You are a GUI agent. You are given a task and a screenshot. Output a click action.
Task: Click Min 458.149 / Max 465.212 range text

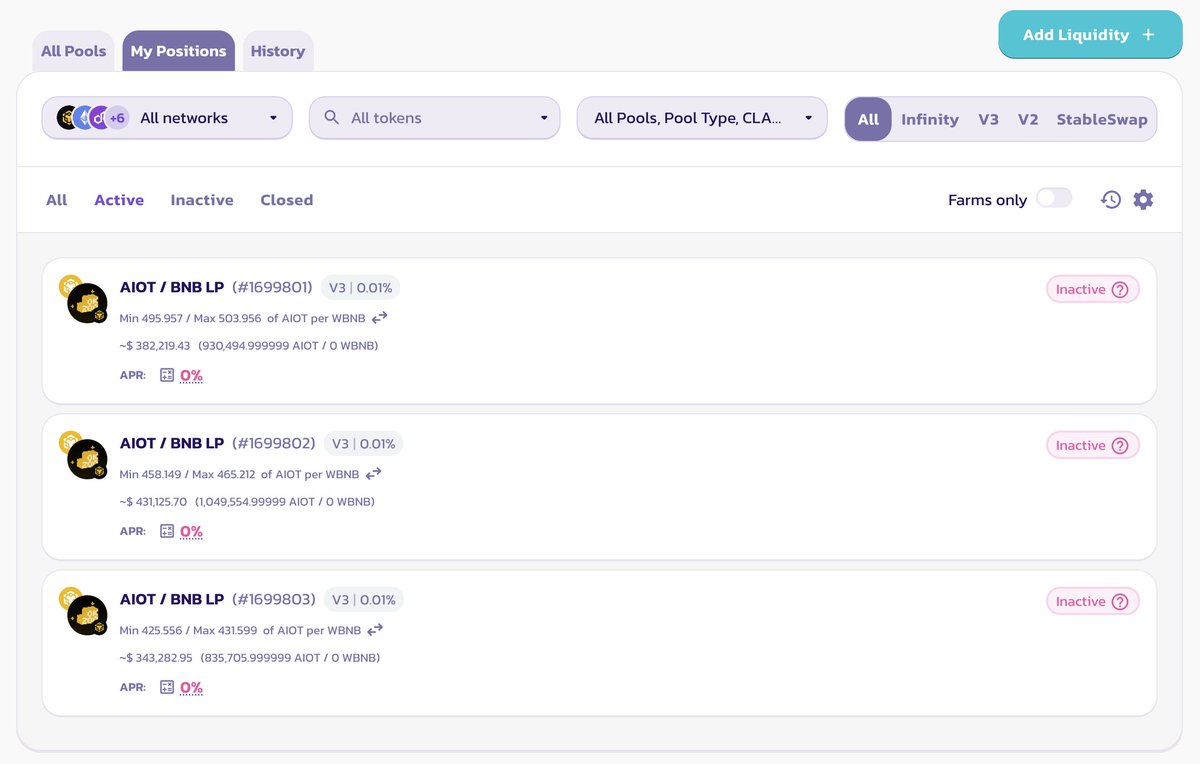[188, 474]
